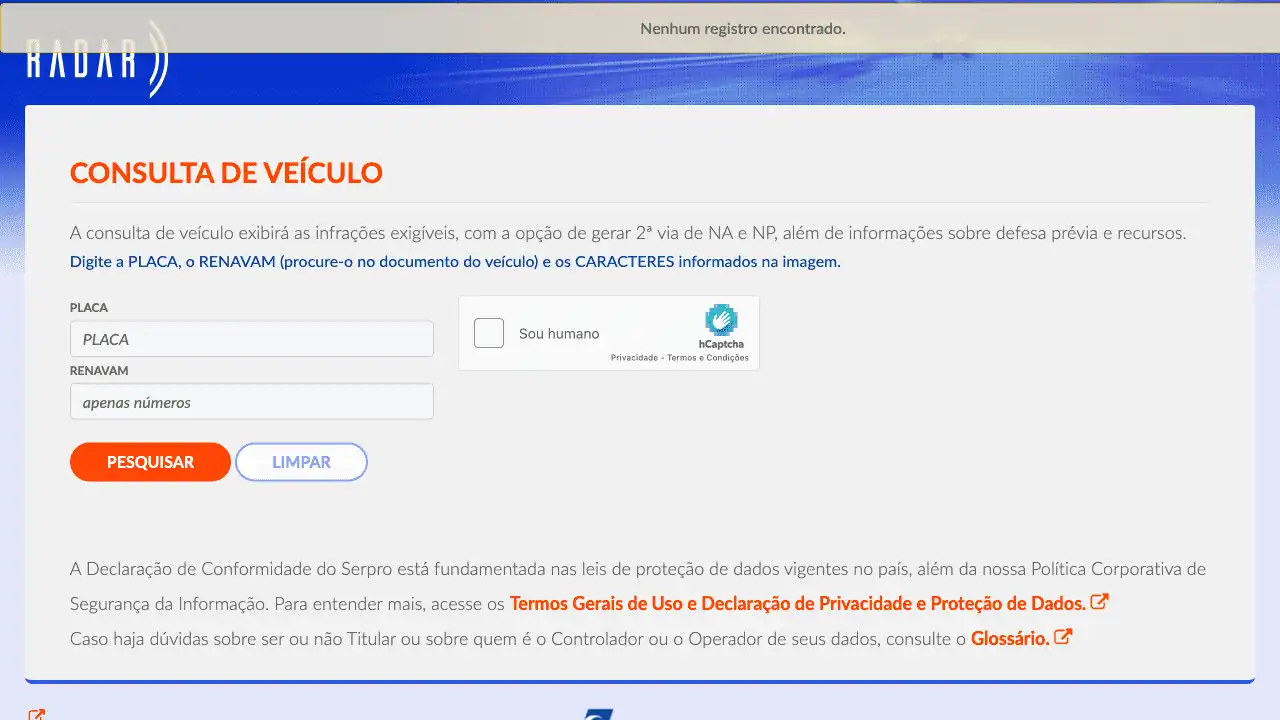Click the hCaptcha logo icon
Viewport: 1280px width, 720px height.
[720, 321]
